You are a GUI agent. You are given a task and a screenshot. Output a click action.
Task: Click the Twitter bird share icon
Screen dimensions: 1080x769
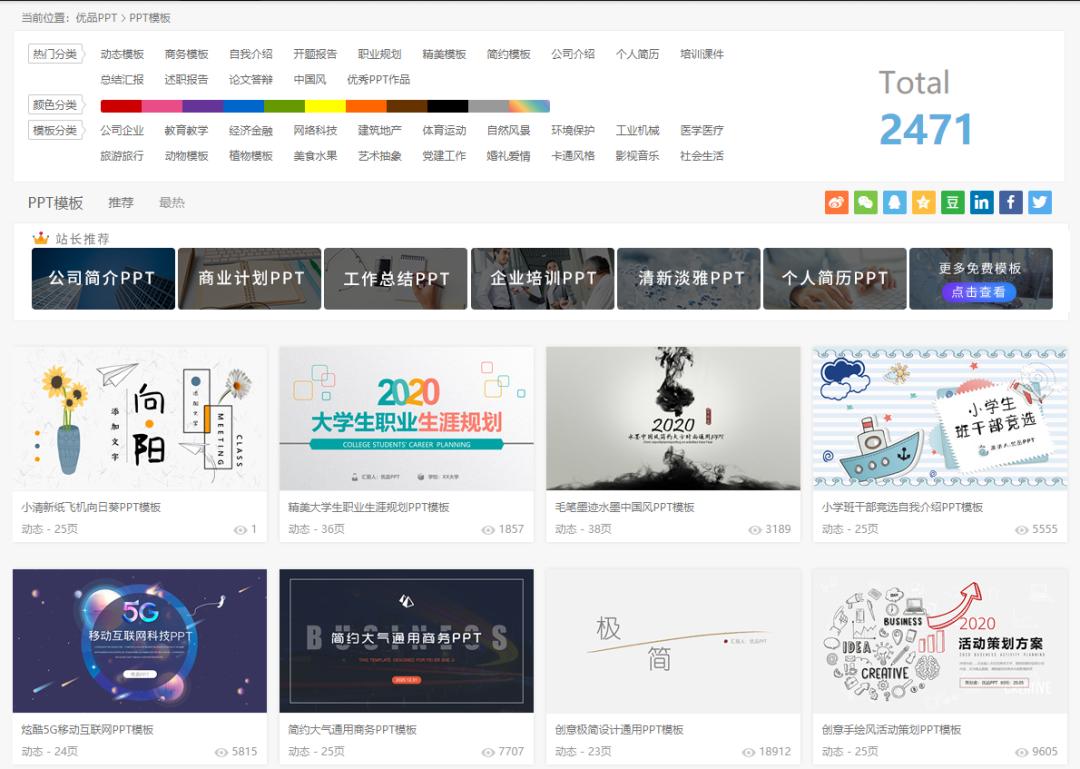click(x=1040, y=202)
